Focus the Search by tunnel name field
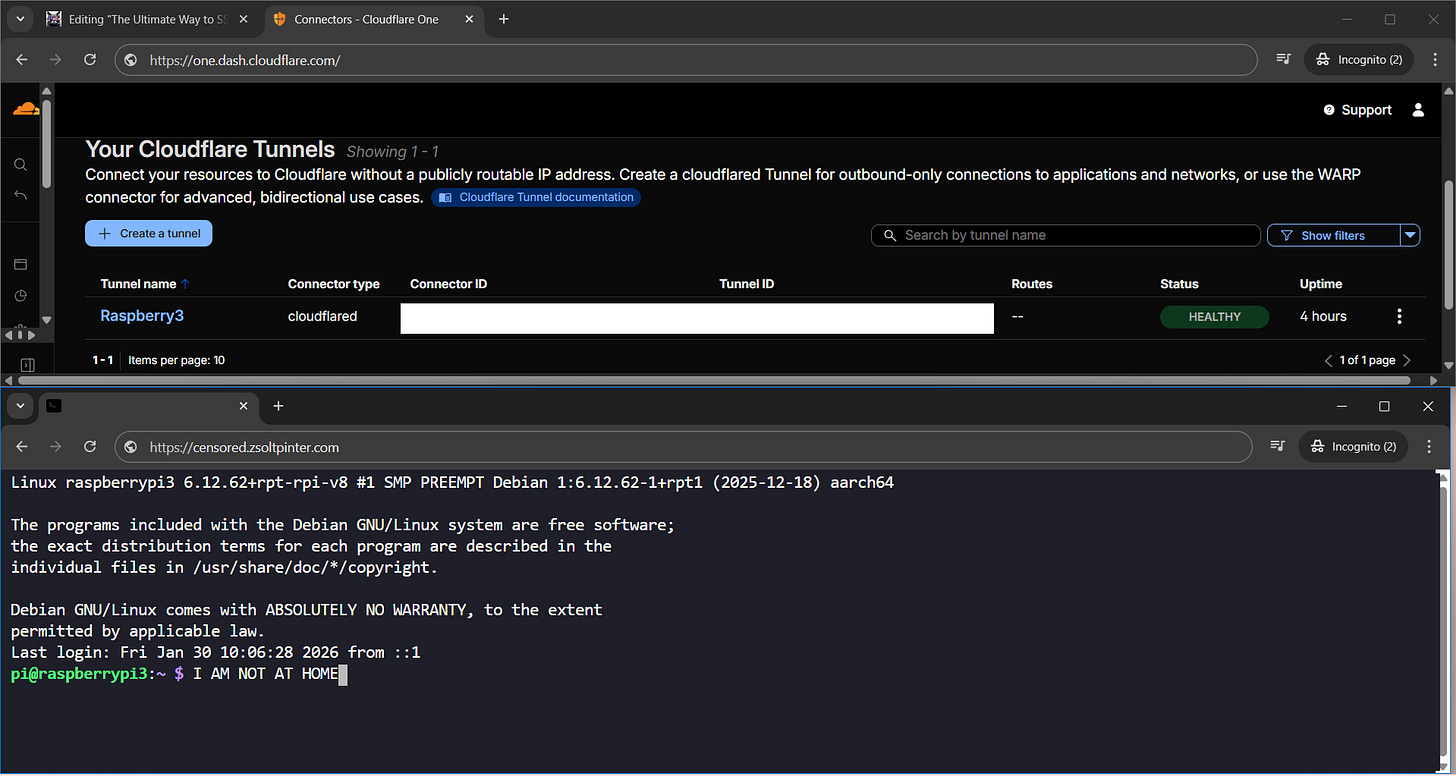This screenshot has height=776, width=1456. 1066,235
